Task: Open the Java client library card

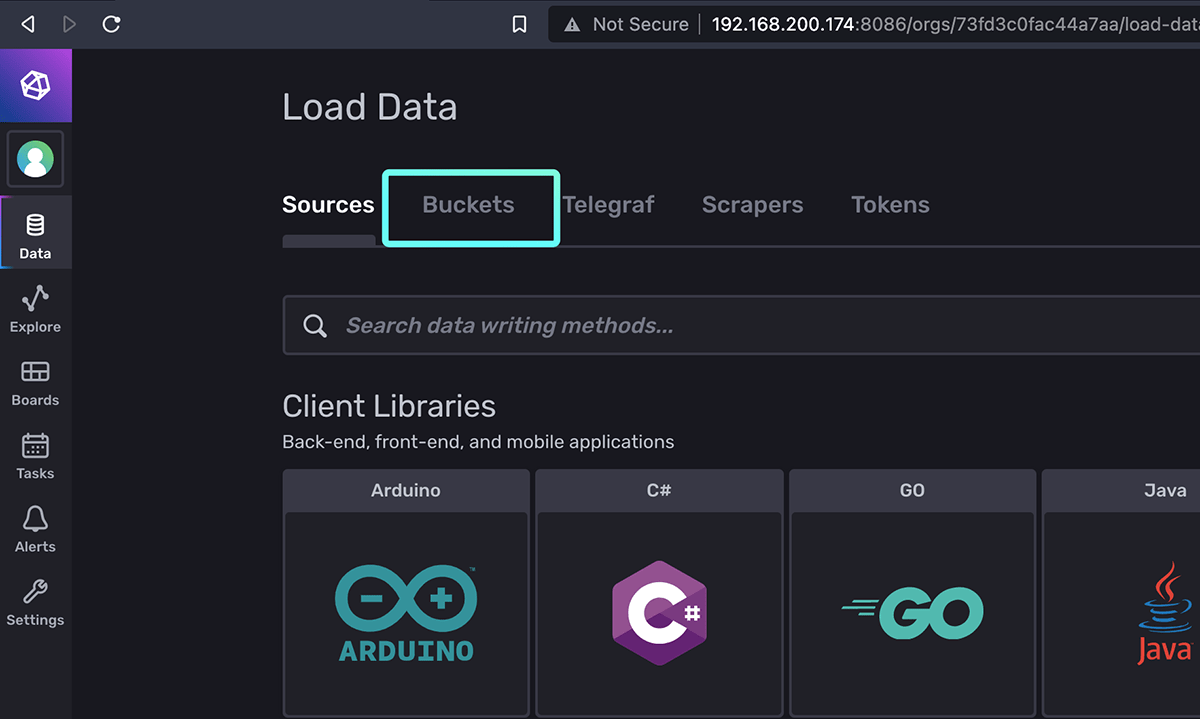Action: click(1121, 594)
